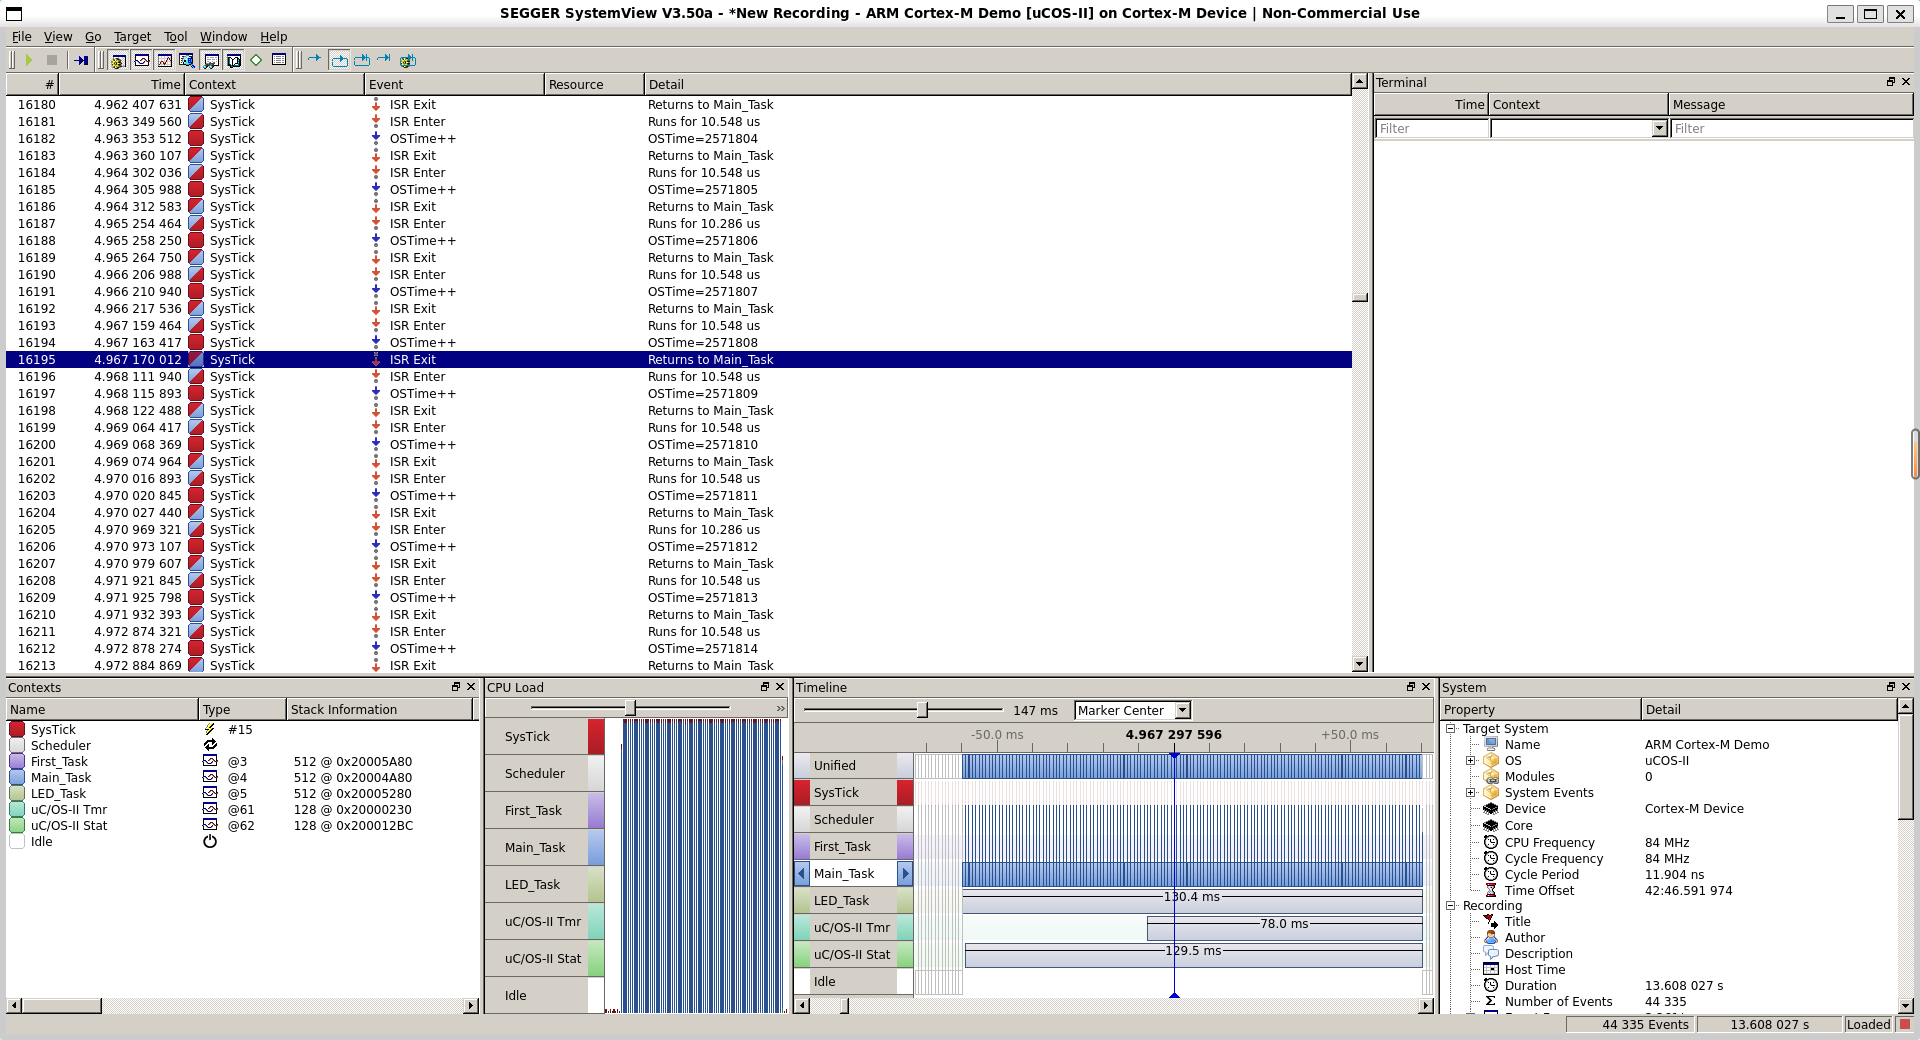Click the green Start Recording play icon
The width and height of the screenshot is (1920, 1040).
click(x=29, y=60)
